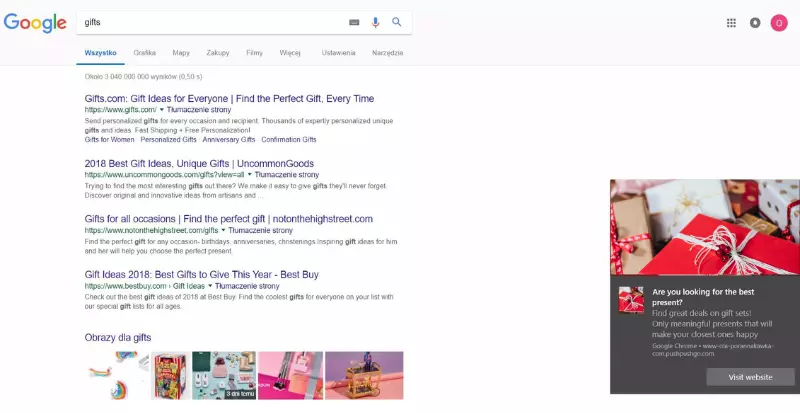Open the Anniversary Gifts sitelink
This screenshot has height=413, width=800.
pos(229,139)
